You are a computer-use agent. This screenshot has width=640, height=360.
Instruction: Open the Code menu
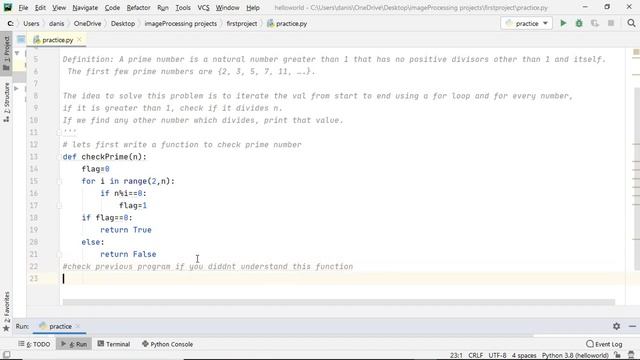[112, 7]
